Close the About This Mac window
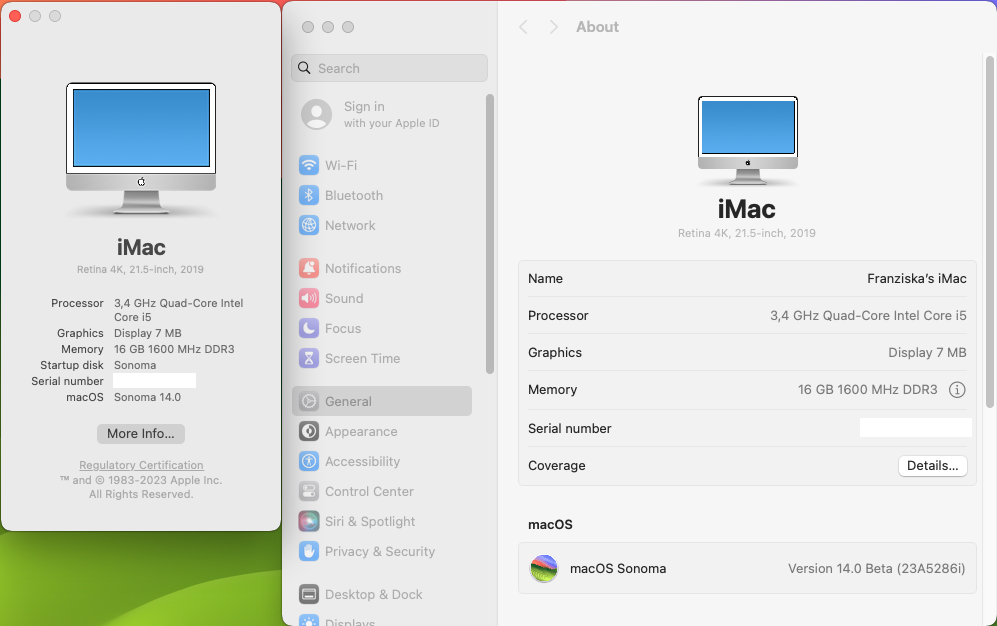This screenshot has width=997, height=626. (15, 16)
